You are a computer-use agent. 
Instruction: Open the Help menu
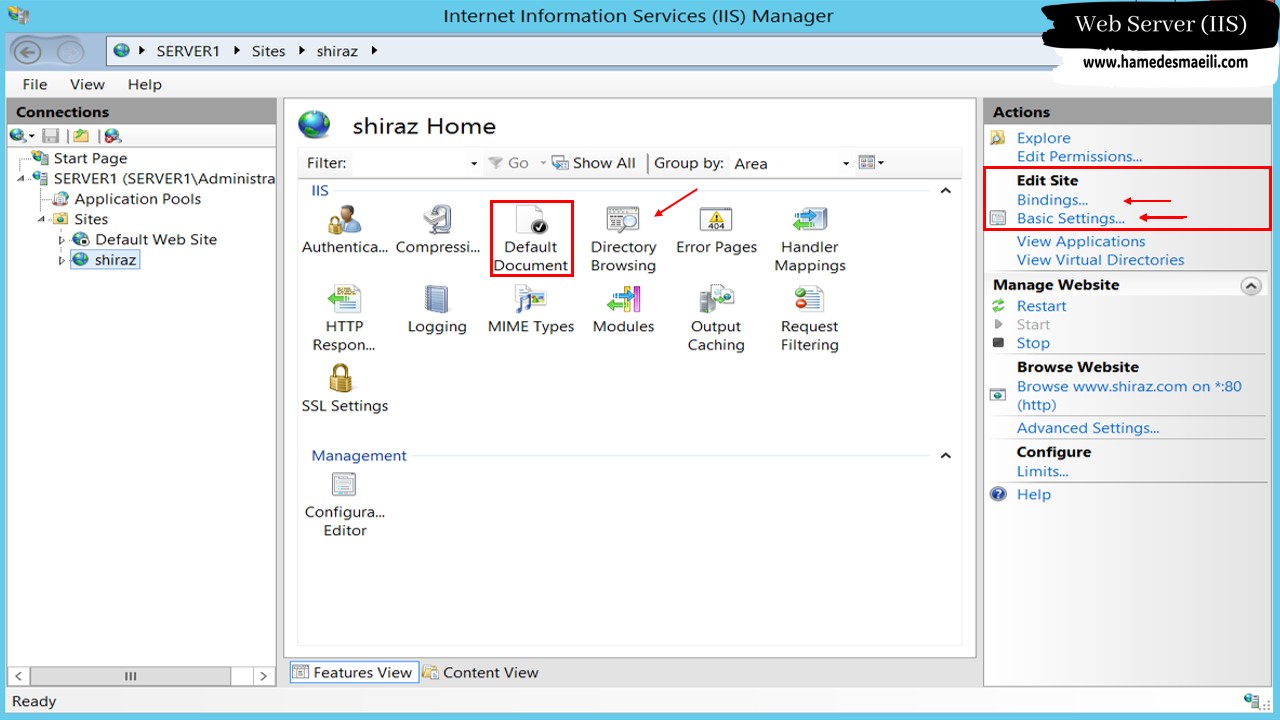pos(144,84)
